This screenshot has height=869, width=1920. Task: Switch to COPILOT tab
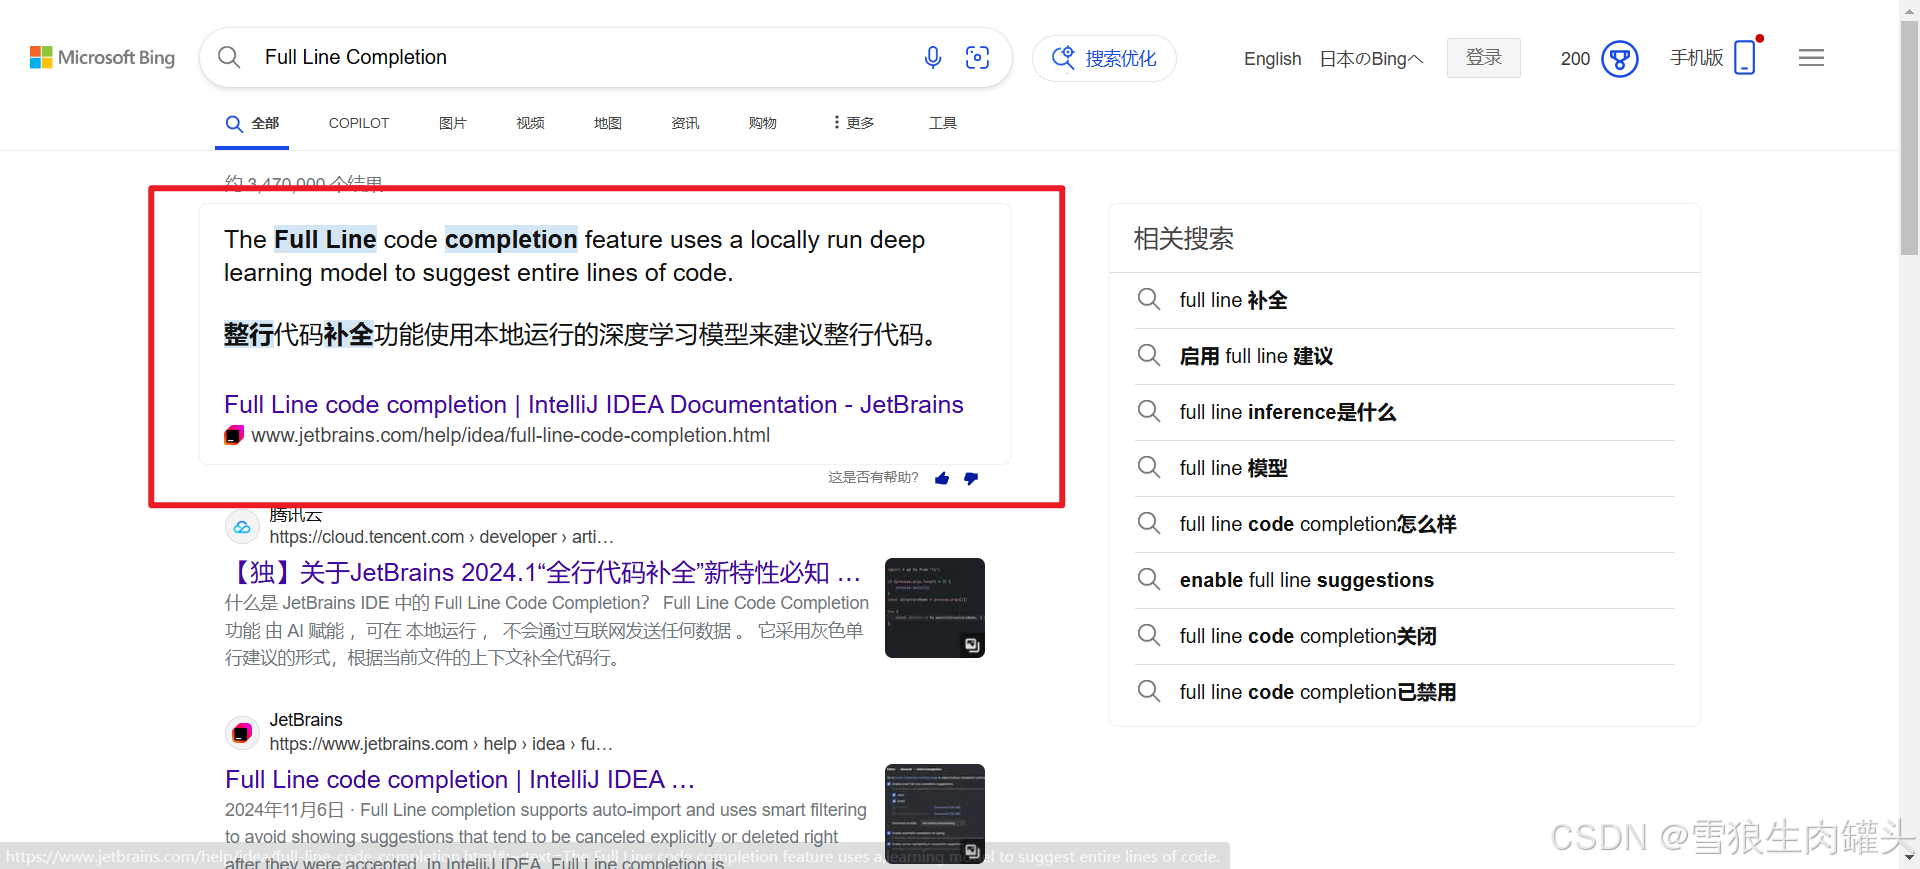tap(358, 123)
